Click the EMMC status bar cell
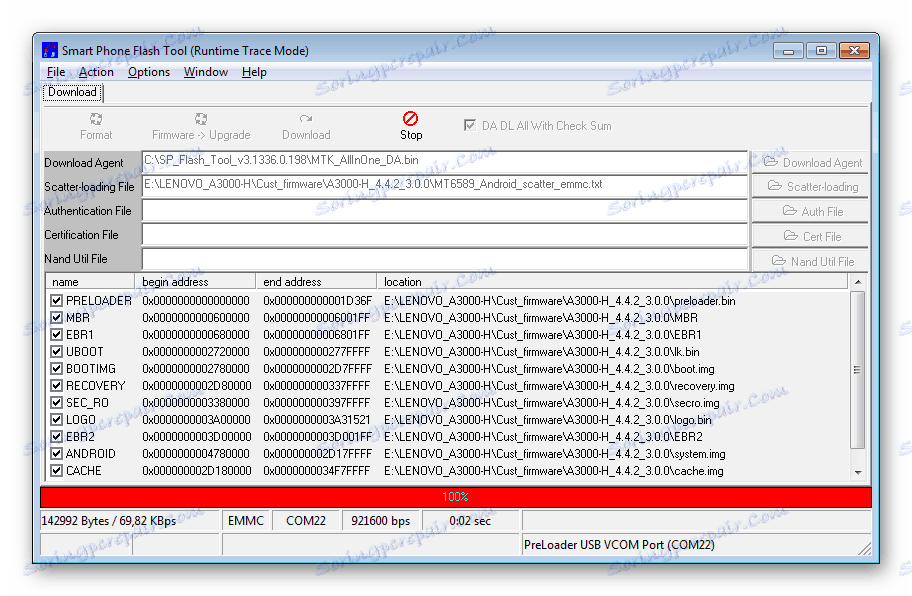The height and width of the screenshot is (596, 912). coord(245,521)
